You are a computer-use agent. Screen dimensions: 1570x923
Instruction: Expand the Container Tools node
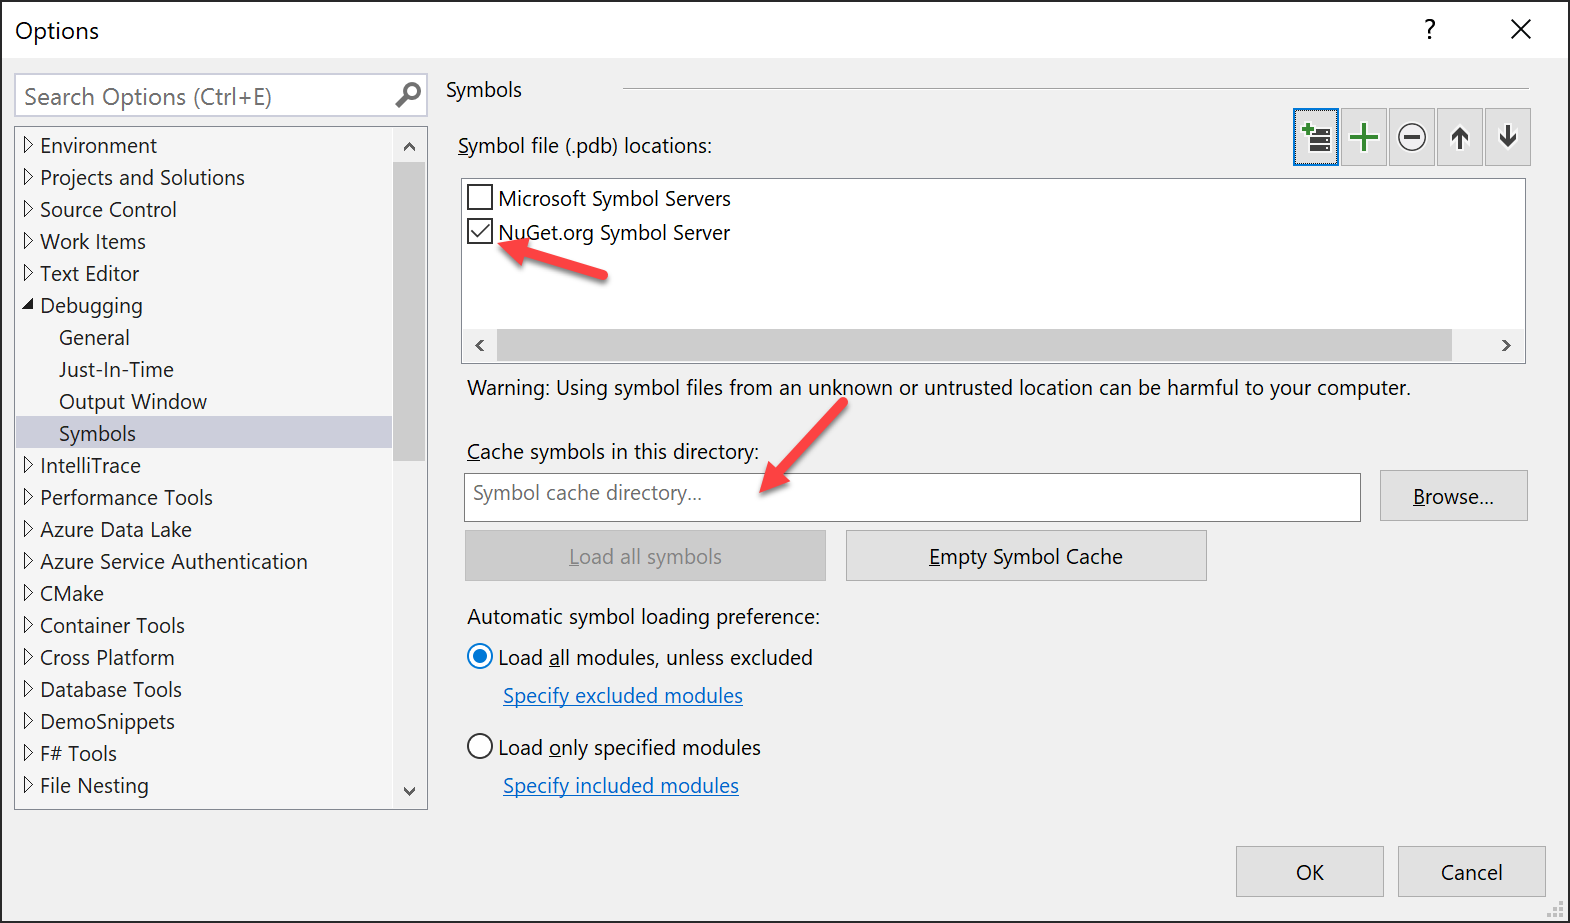point(28,625)
